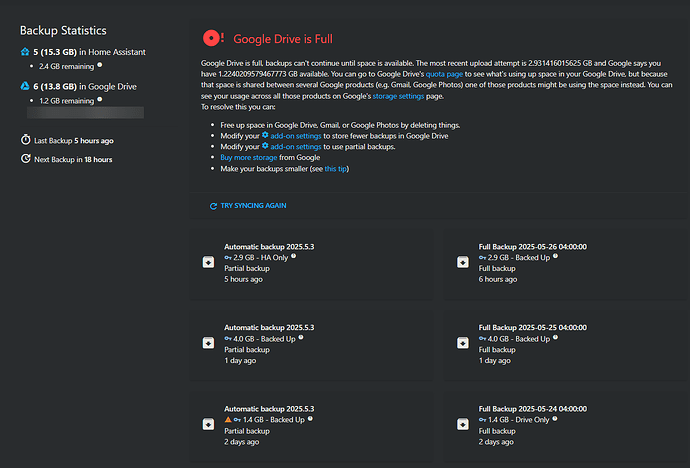Click '2.4 GB remaining' under Home Assistant
The image size is (690, 468).
(x=66, y=66)
